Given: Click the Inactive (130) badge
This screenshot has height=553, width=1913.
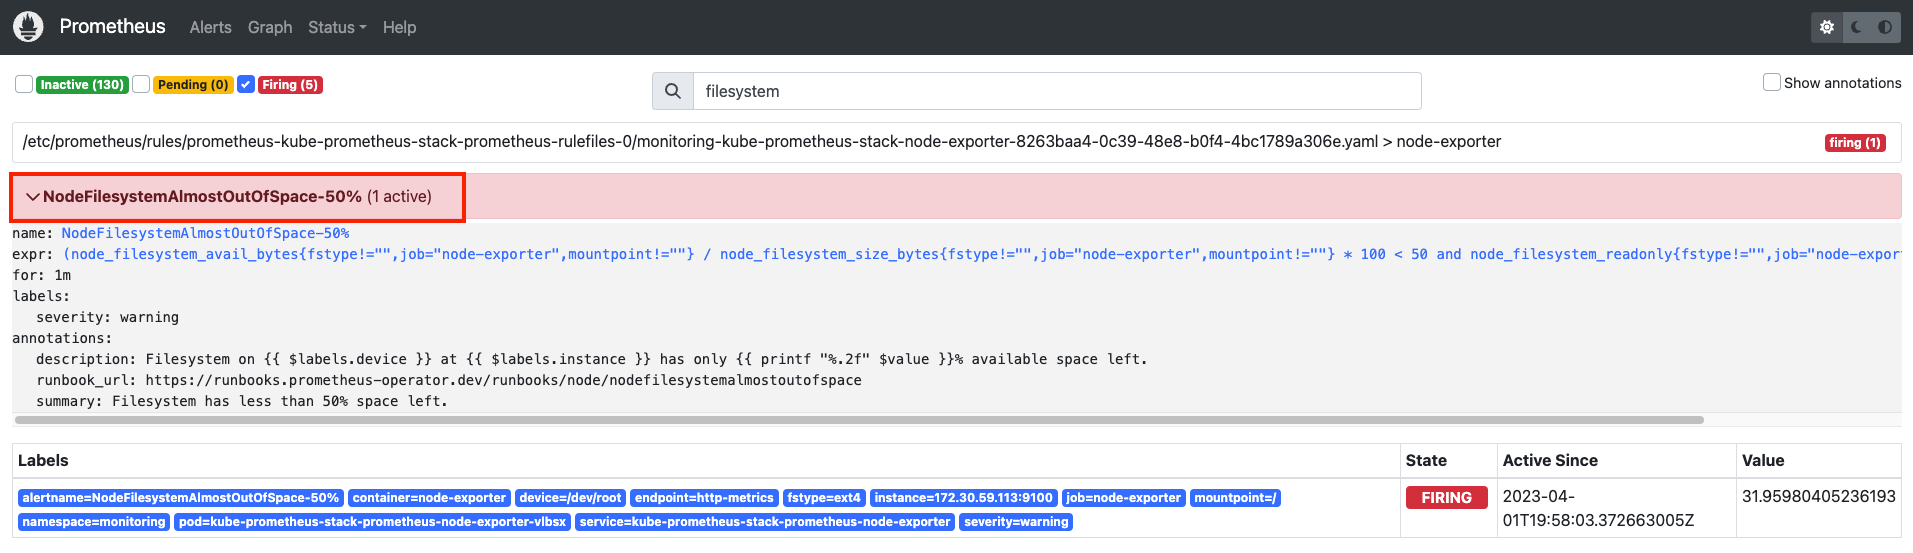Looking at the screenshot, I should 82,85.
